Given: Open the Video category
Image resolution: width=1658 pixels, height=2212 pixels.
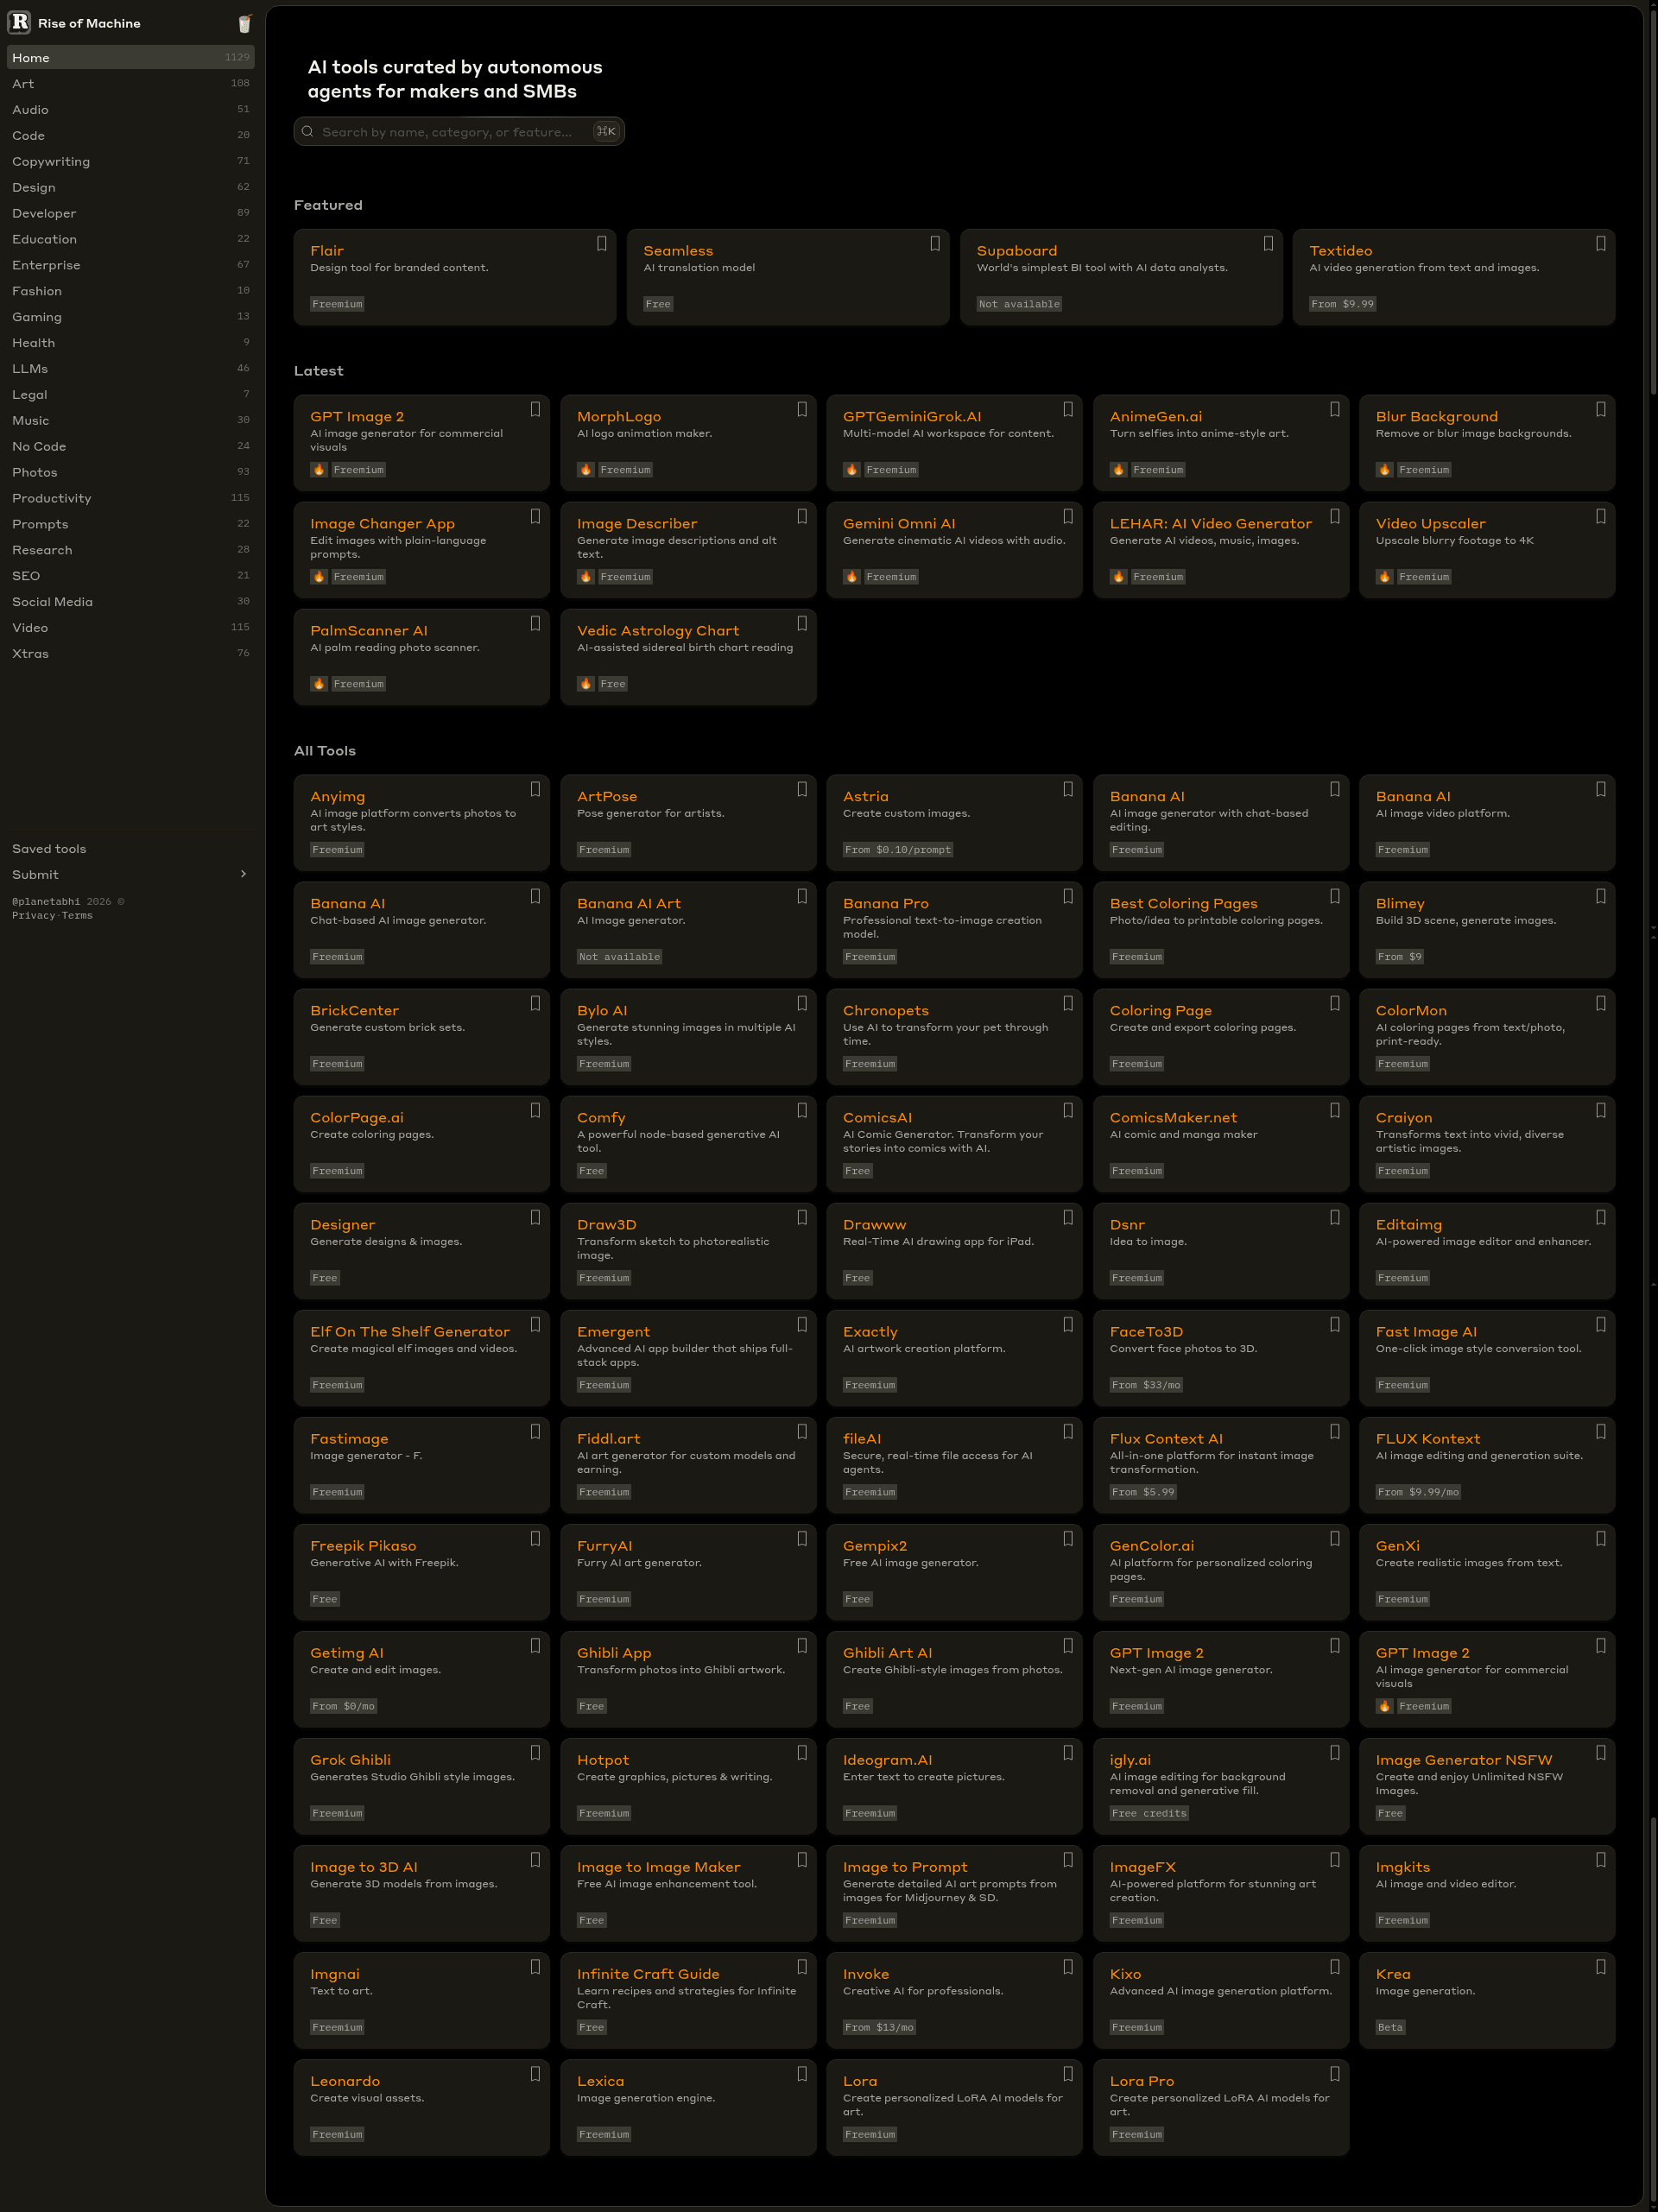Looking at the screenshot, I should (131, 627).
